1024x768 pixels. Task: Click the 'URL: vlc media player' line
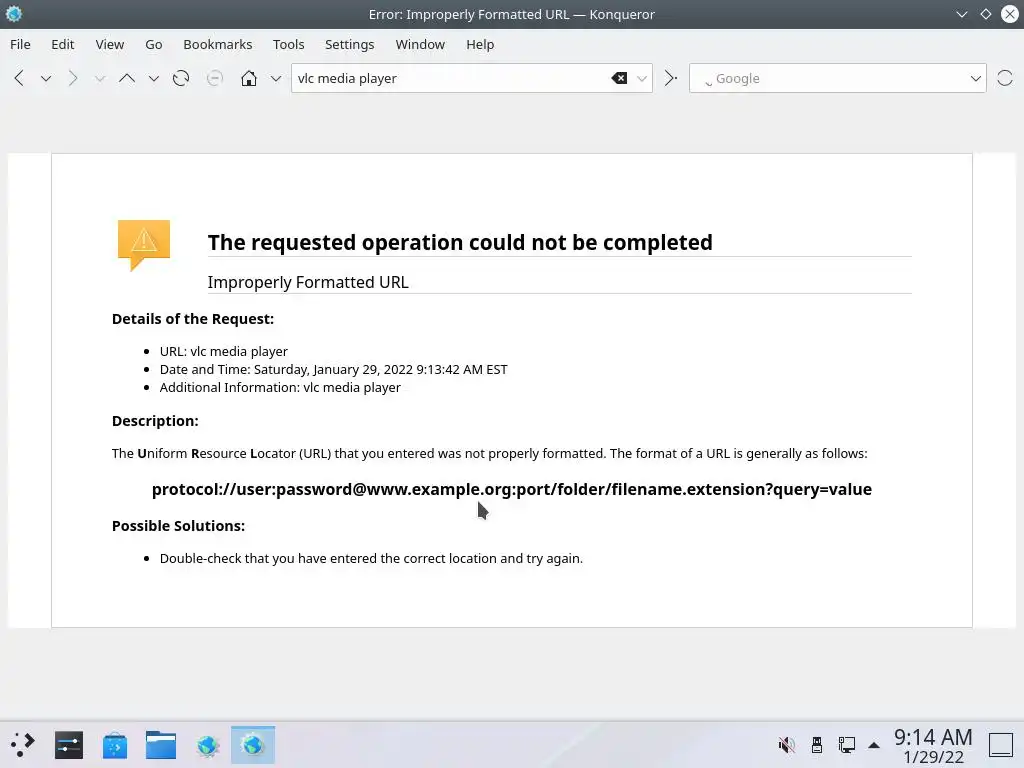223,351
